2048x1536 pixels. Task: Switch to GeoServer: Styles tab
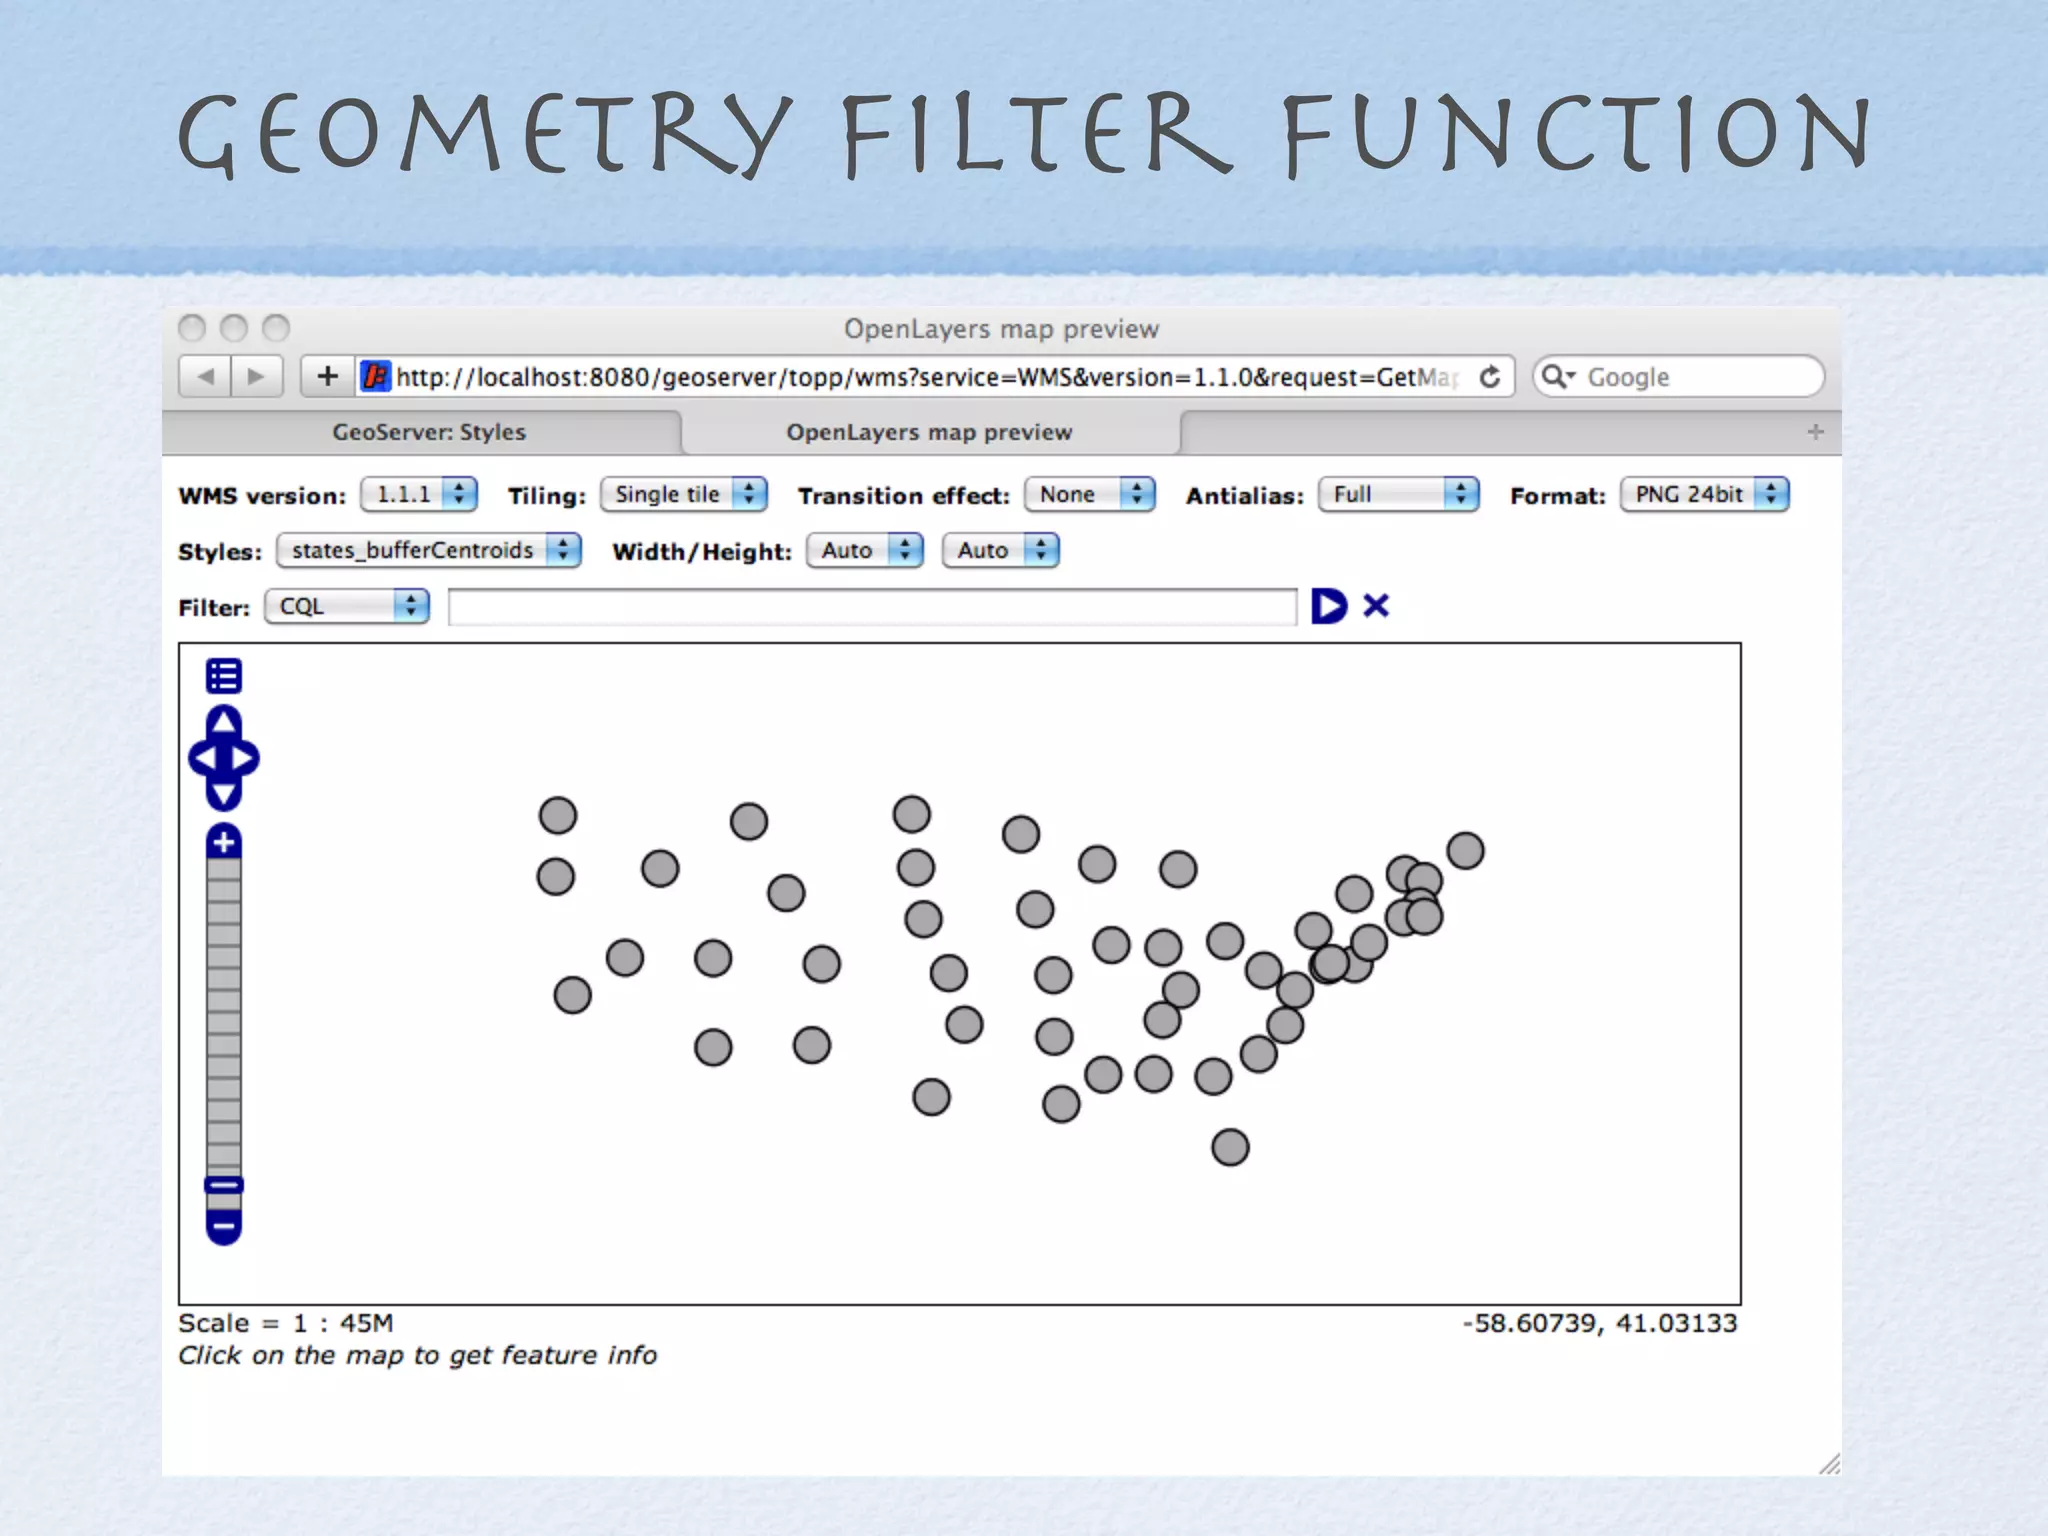tap(428, 432)
